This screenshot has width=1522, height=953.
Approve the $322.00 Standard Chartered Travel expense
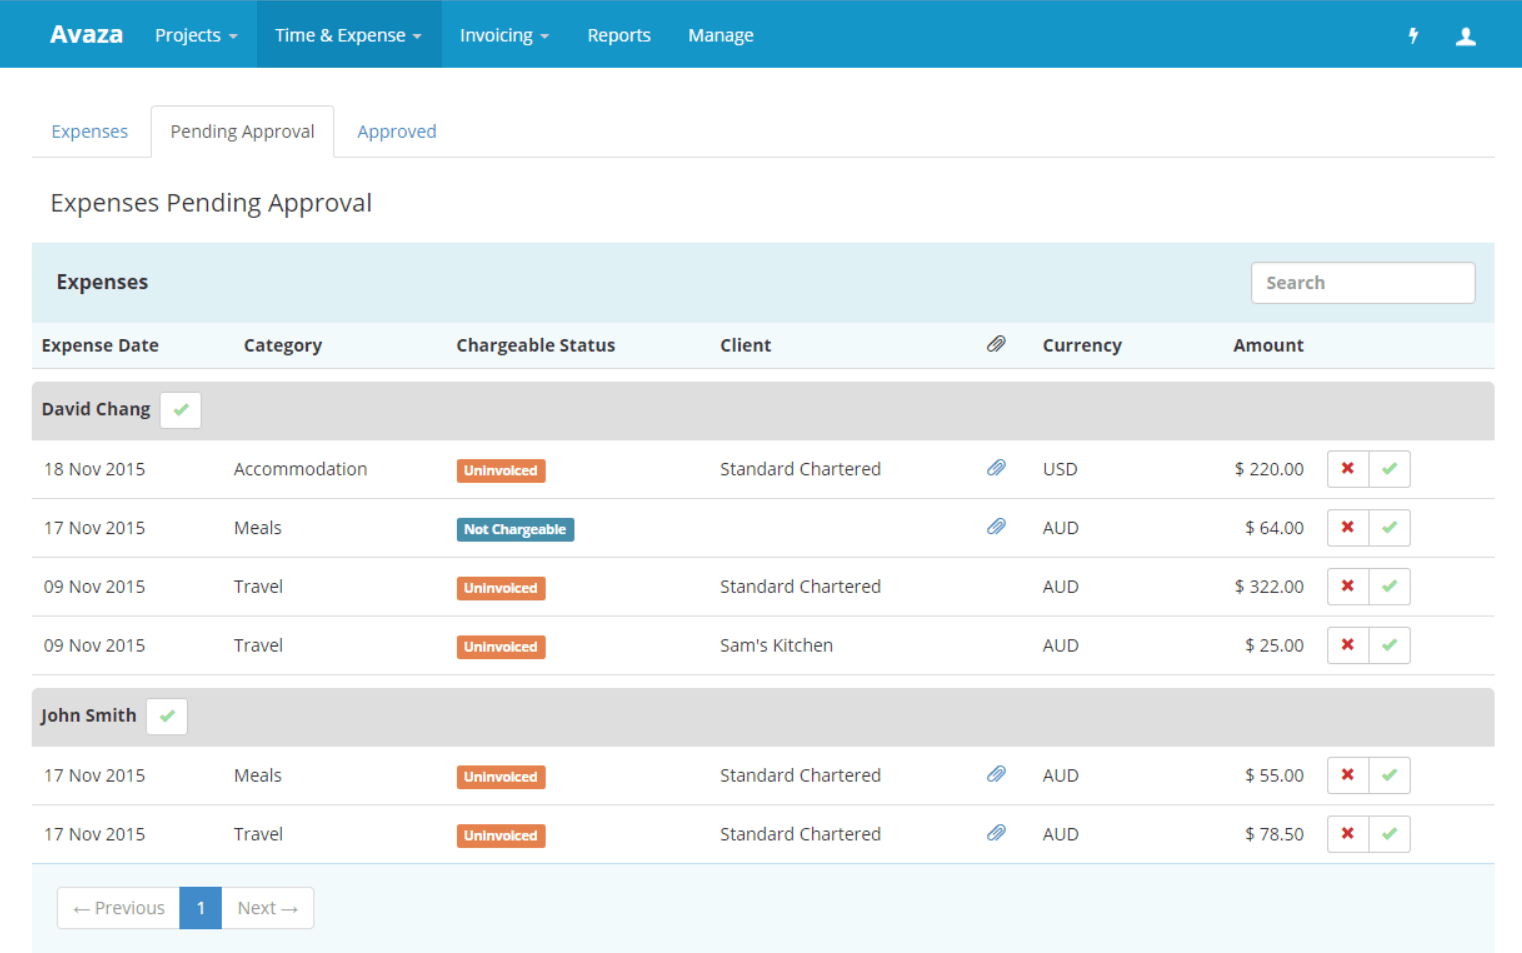click(x=1389, y=586)
